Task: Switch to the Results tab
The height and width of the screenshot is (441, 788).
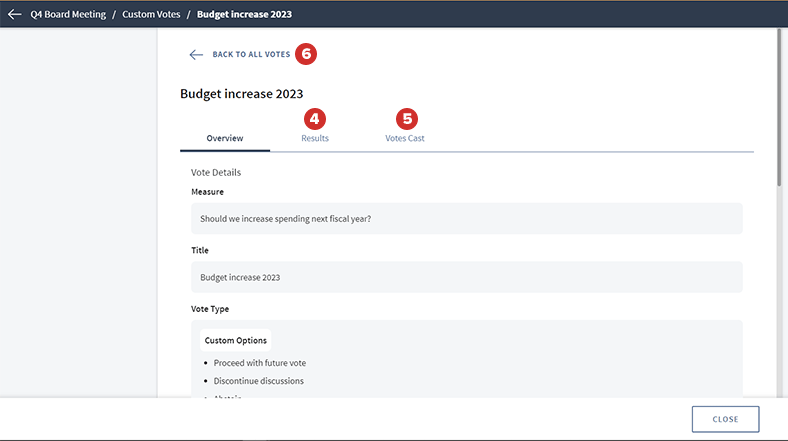Action: click(x=315, y=138)
